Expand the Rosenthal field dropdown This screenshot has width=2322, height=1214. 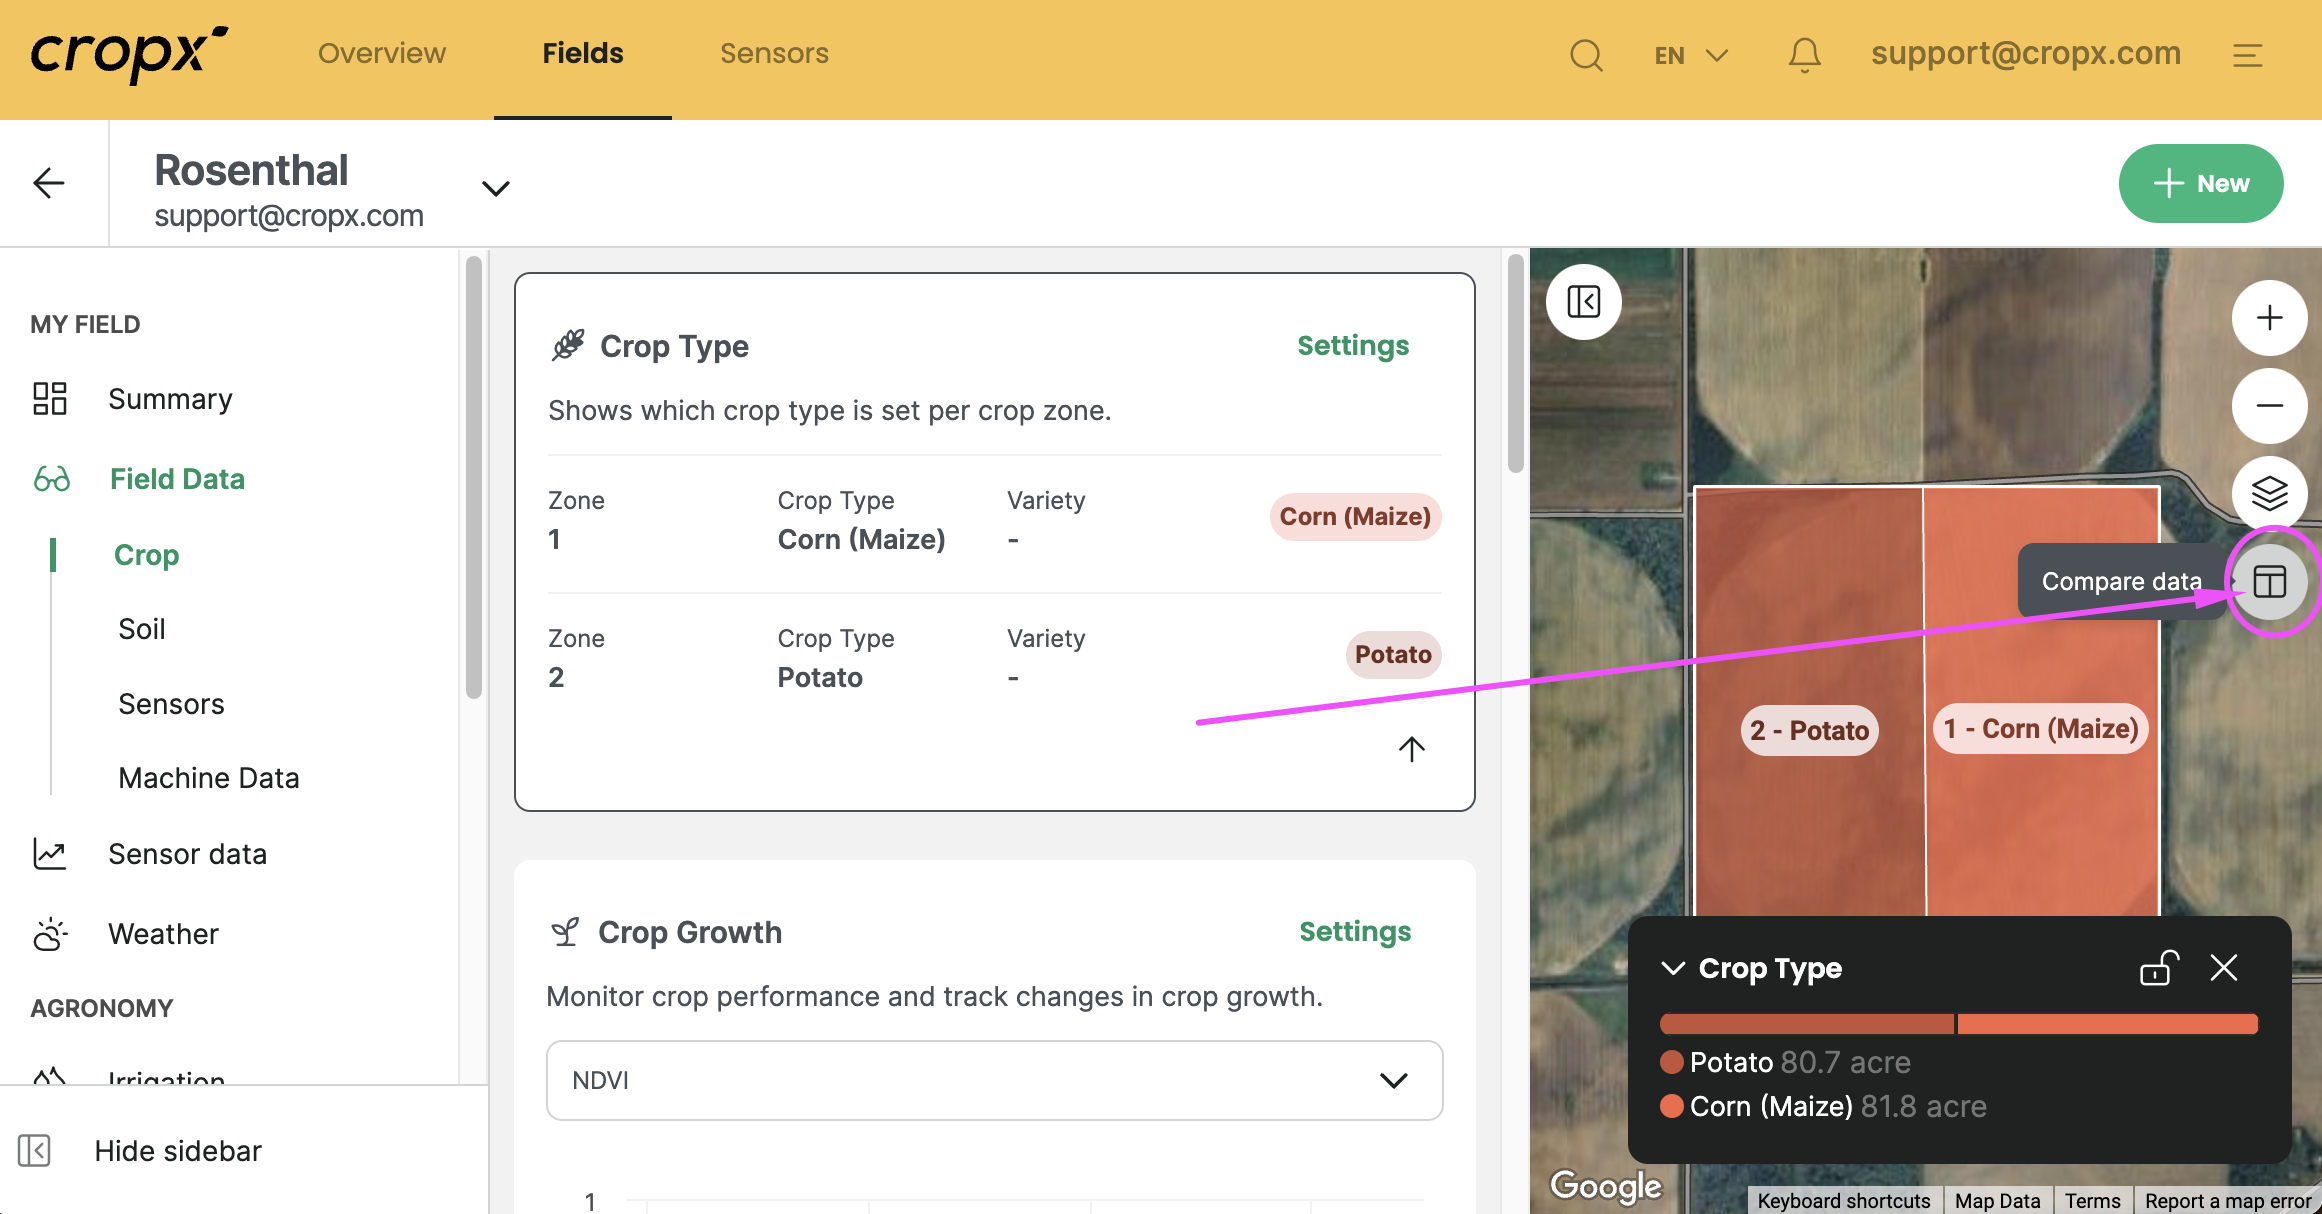[496, 188]
